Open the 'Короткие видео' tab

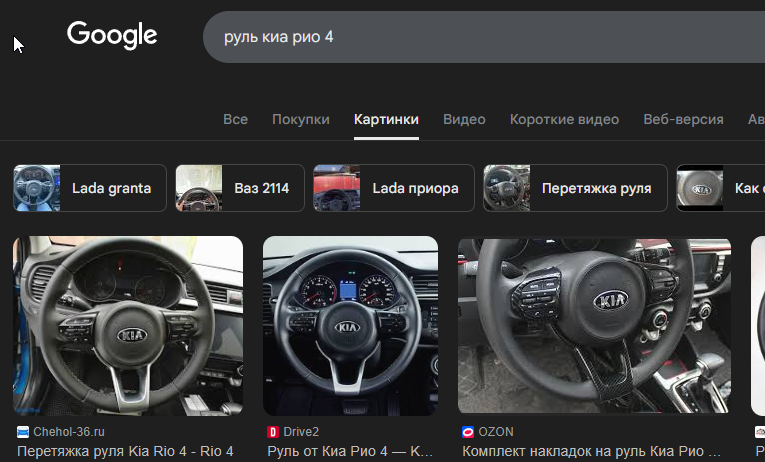point(564,120)
